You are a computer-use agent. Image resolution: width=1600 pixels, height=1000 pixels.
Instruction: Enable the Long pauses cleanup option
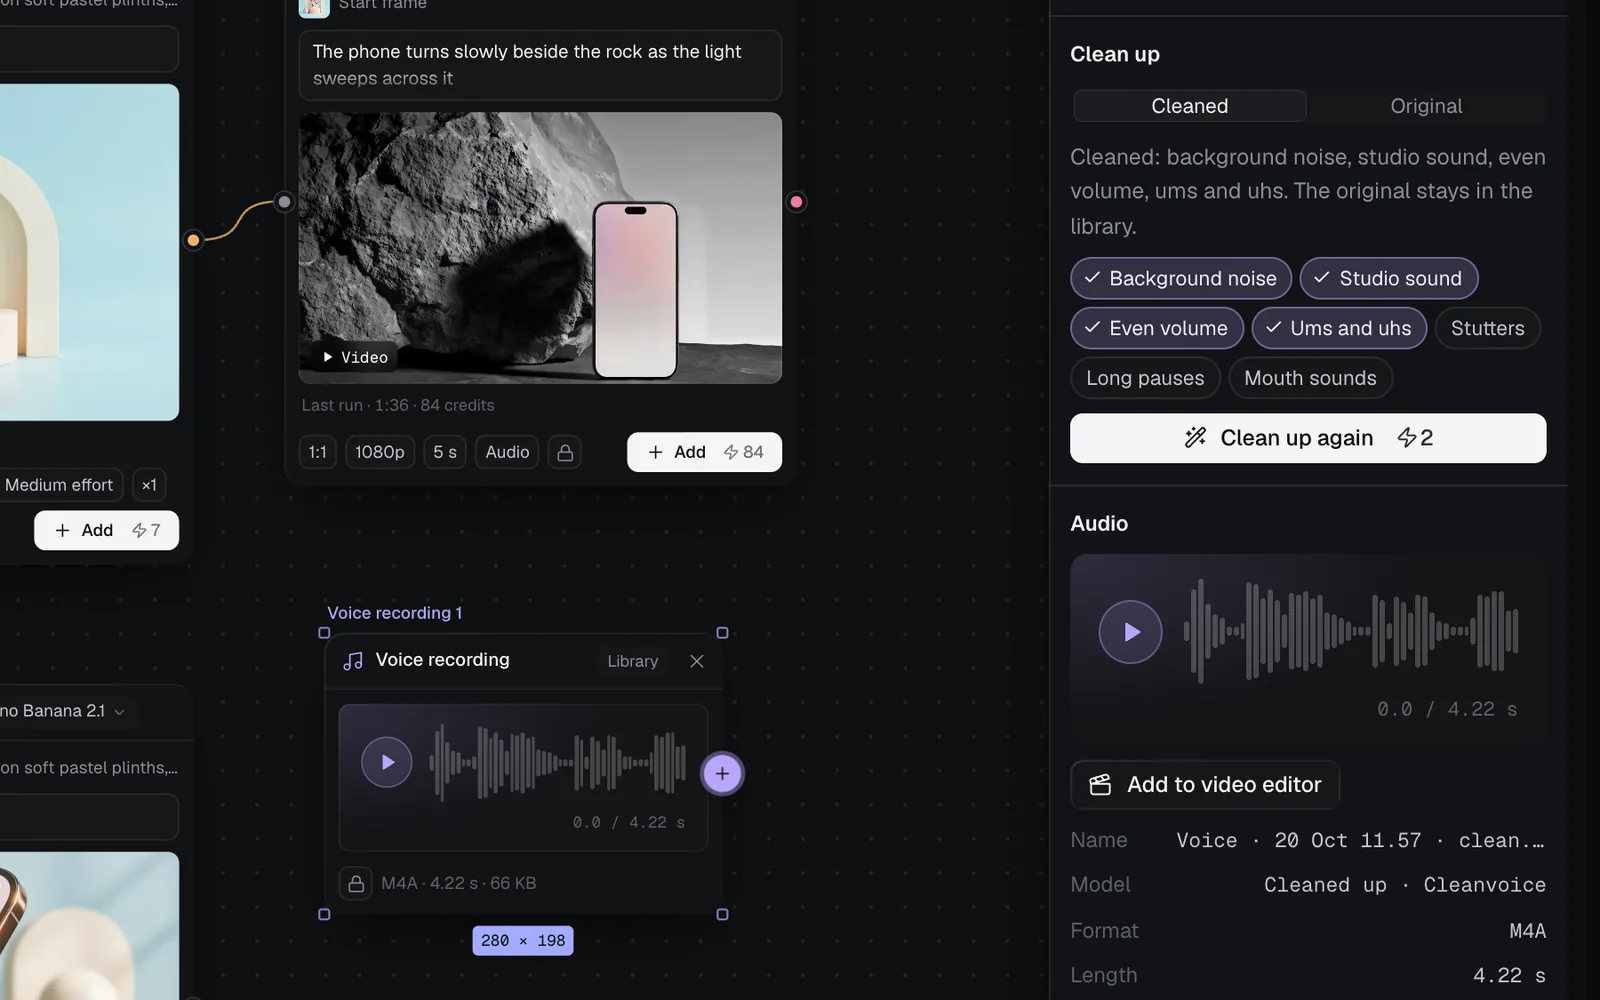1145,378
